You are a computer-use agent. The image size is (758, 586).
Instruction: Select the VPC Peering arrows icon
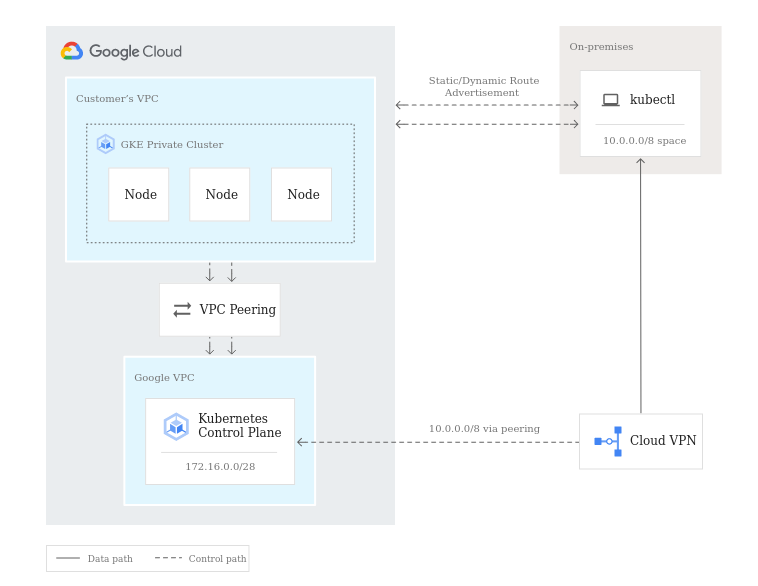click(x=182, y=310)
